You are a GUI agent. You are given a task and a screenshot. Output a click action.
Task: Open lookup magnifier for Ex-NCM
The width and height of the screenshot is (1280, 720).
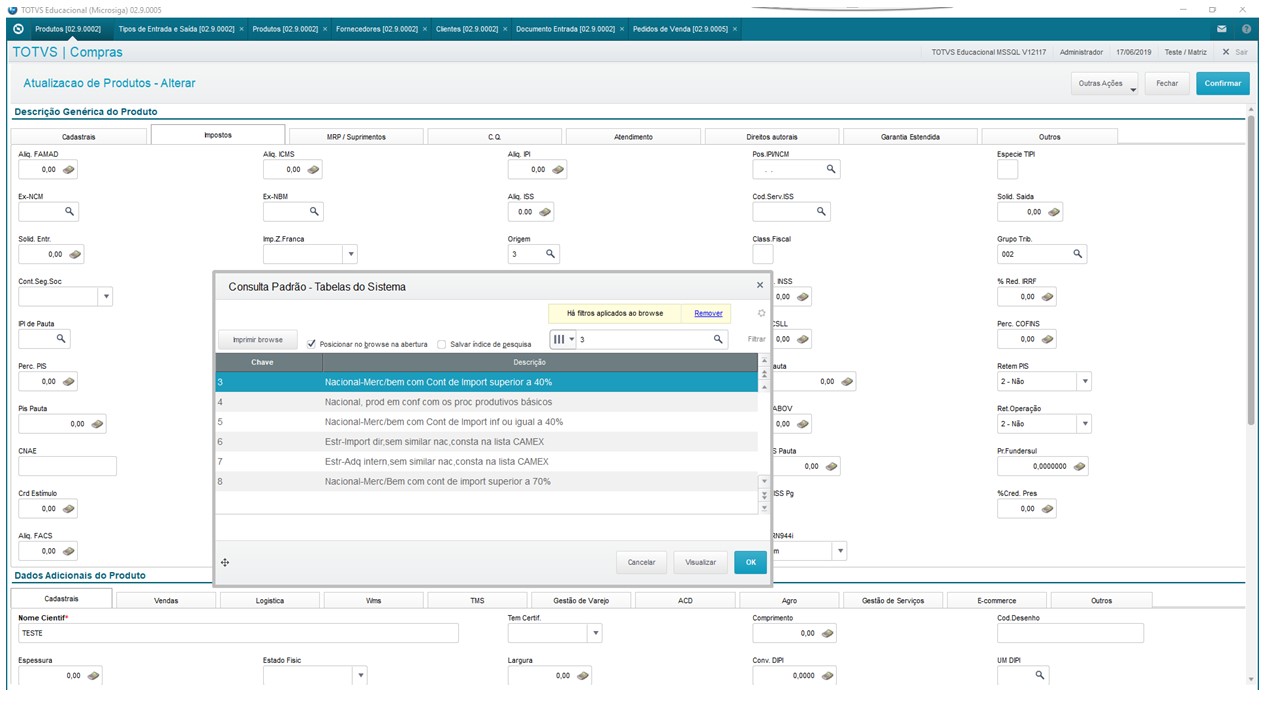tap(69, 212)
